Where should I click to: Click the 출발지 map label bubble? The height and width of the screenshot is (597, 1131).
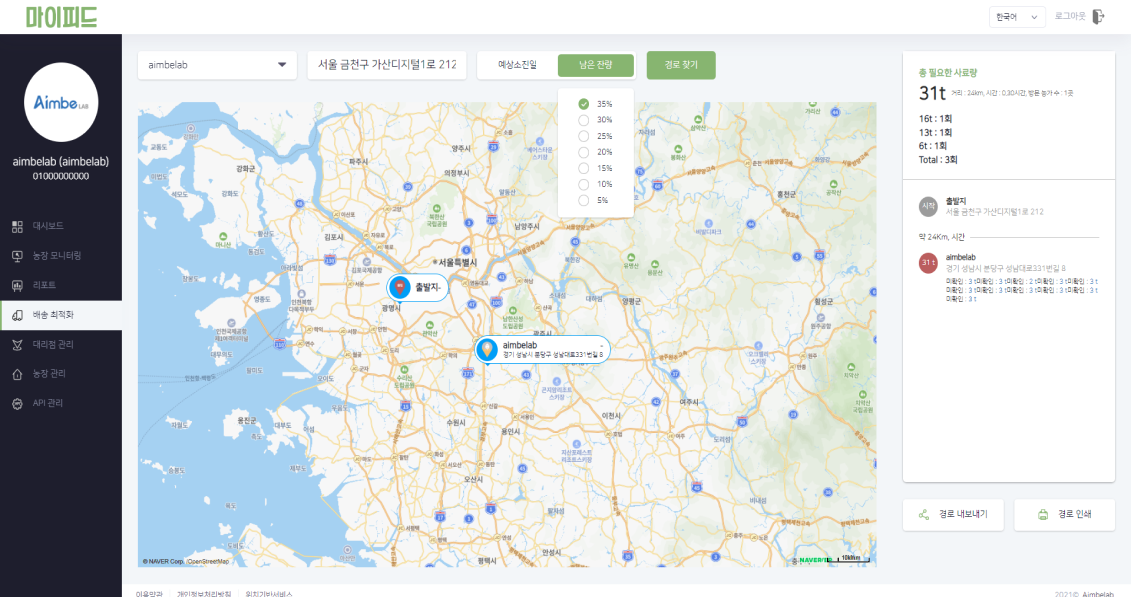[x=418, y=287]
